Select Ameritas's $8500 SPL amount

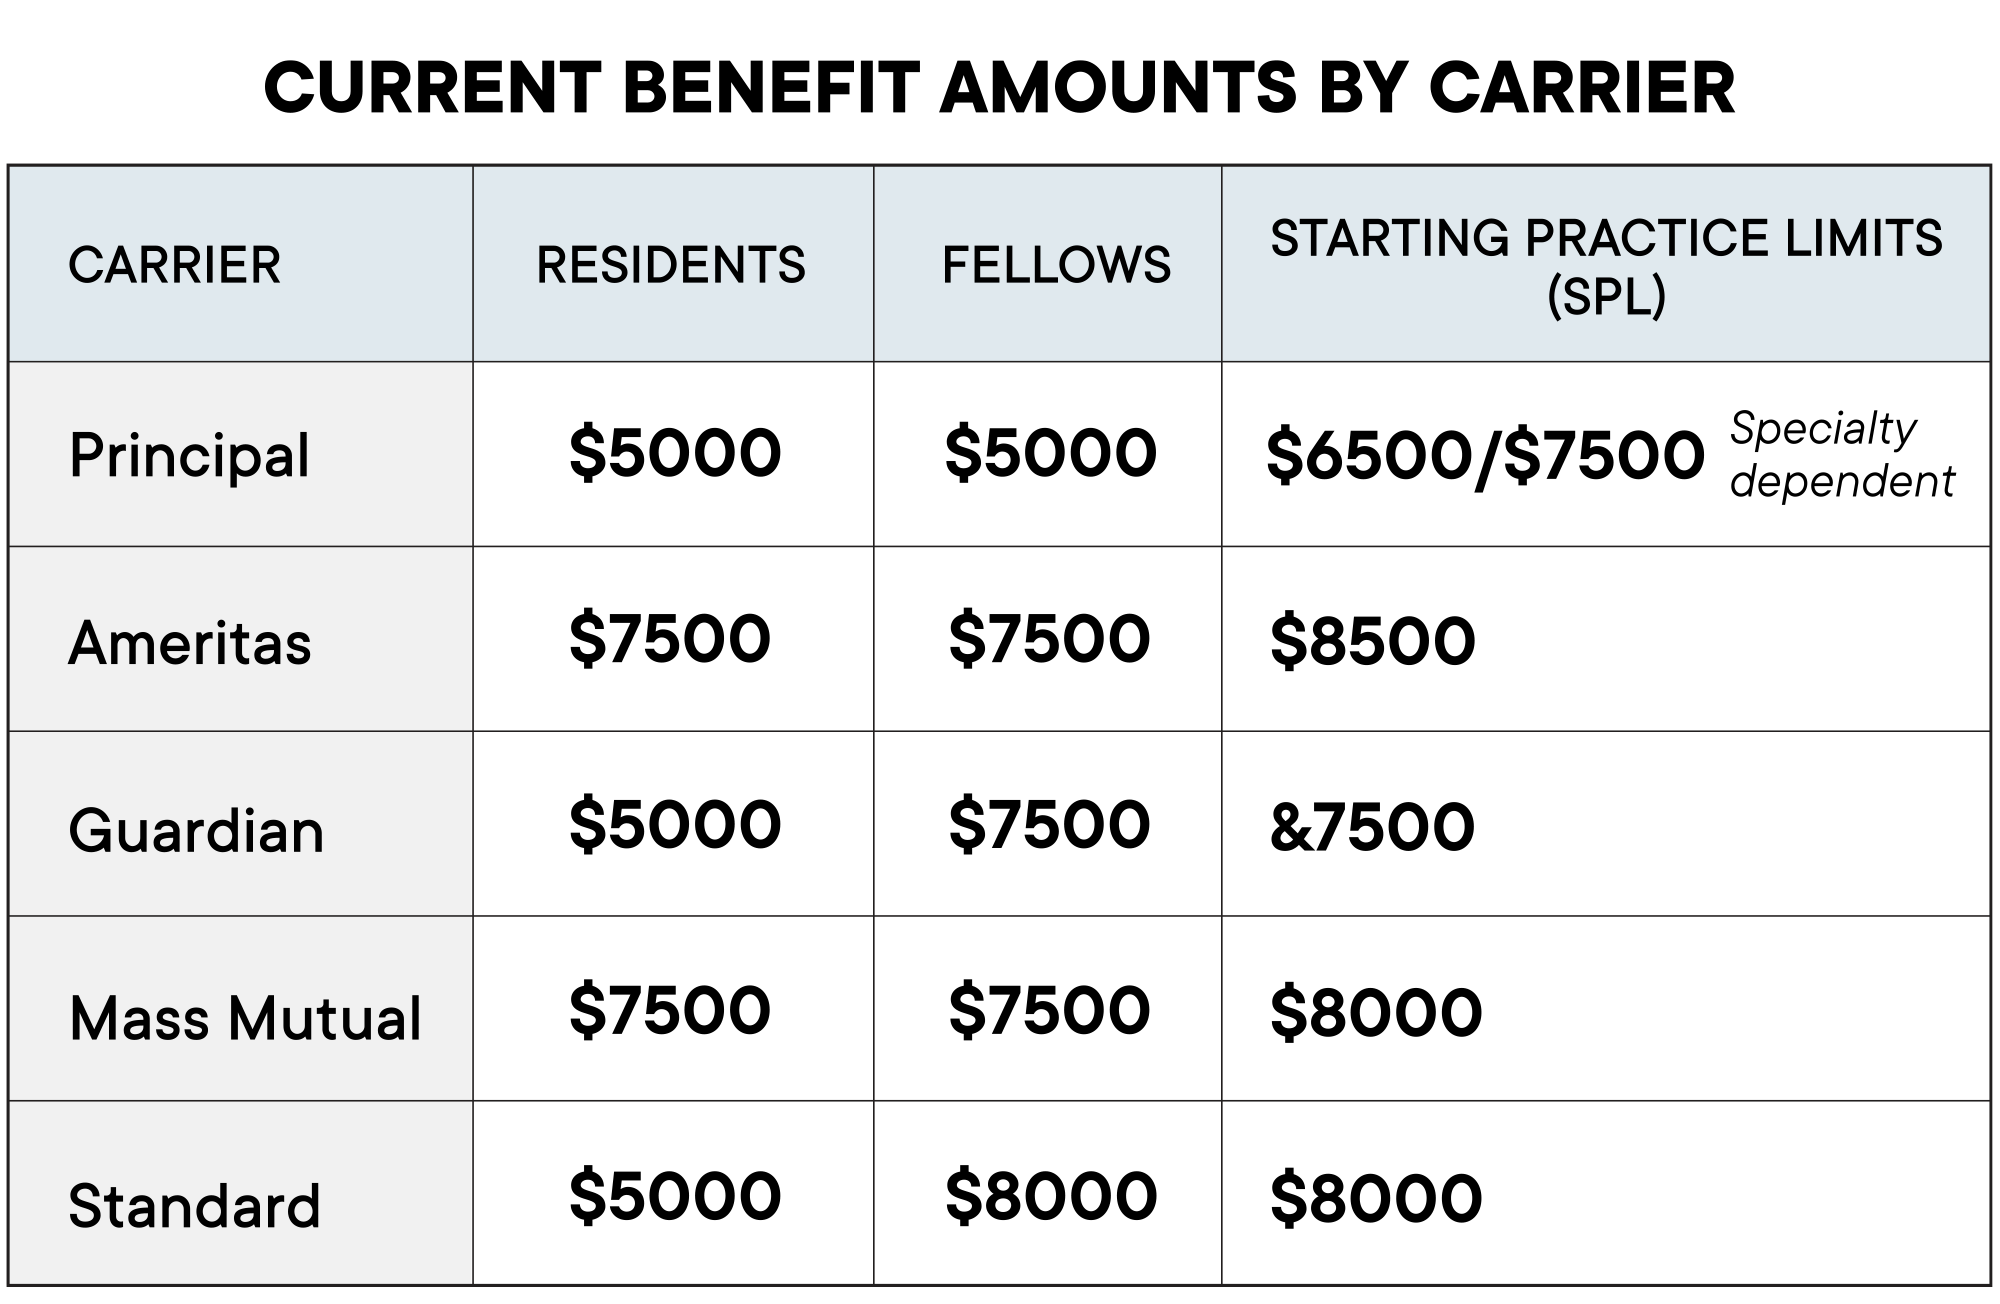tap(1372, 641)
